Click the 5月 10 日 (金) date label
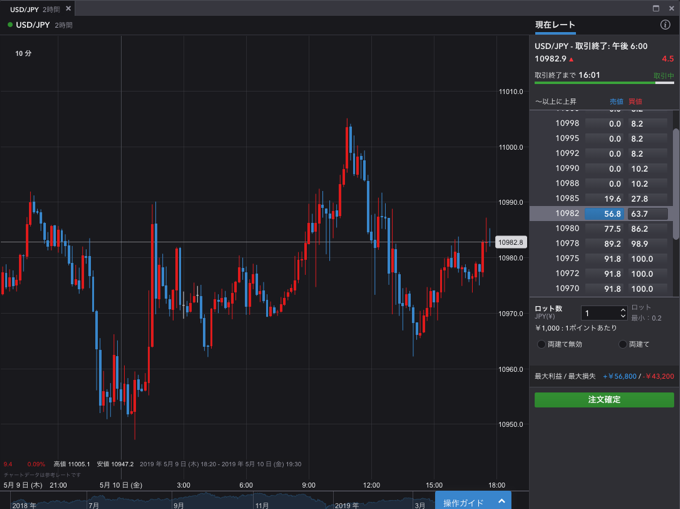 121,485
